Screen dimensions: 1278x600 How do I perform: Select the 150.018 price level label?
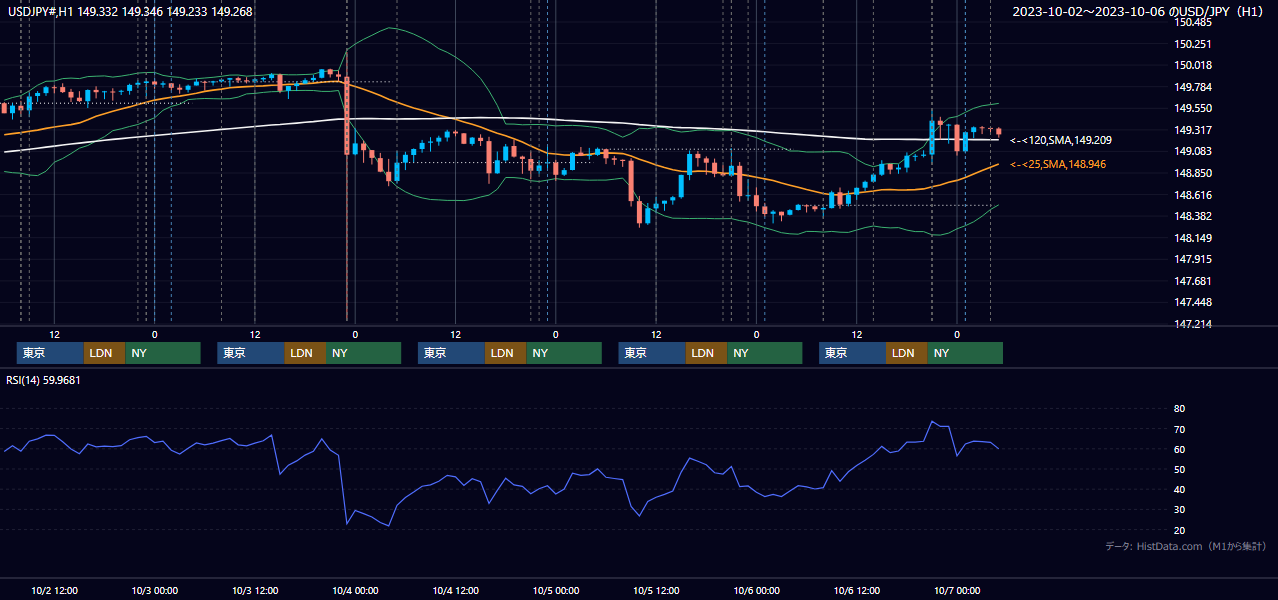tap(1195, 65)
